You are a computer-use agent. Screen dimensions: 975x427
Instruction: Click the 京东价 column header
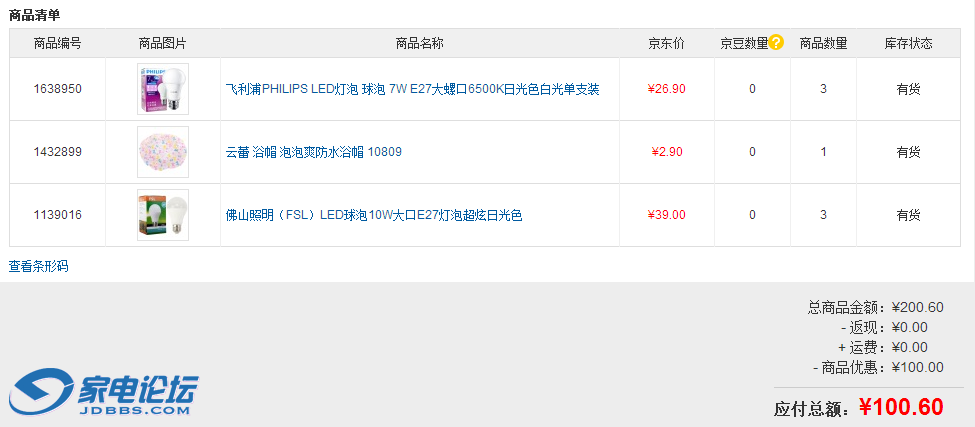point(667,44)
